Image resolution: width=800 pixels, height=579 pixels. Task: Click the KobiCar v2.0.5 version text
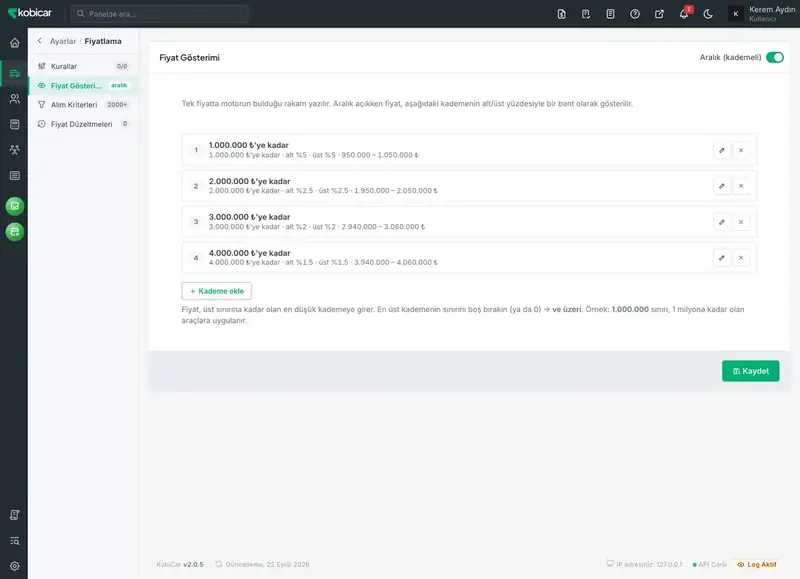coord(180,564)
